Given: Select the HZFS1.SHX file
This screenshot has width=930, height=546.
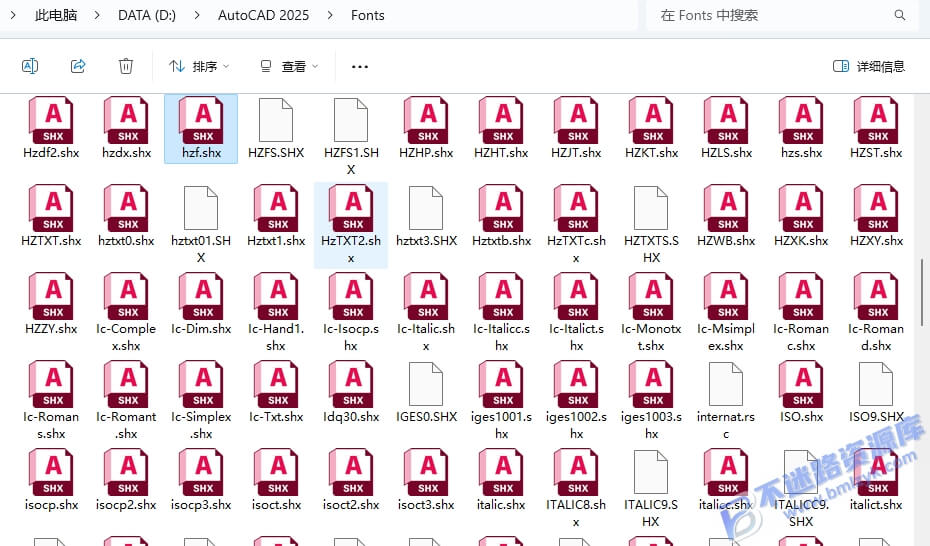Looking at the screenshot, I should click(x=351, y=137).
